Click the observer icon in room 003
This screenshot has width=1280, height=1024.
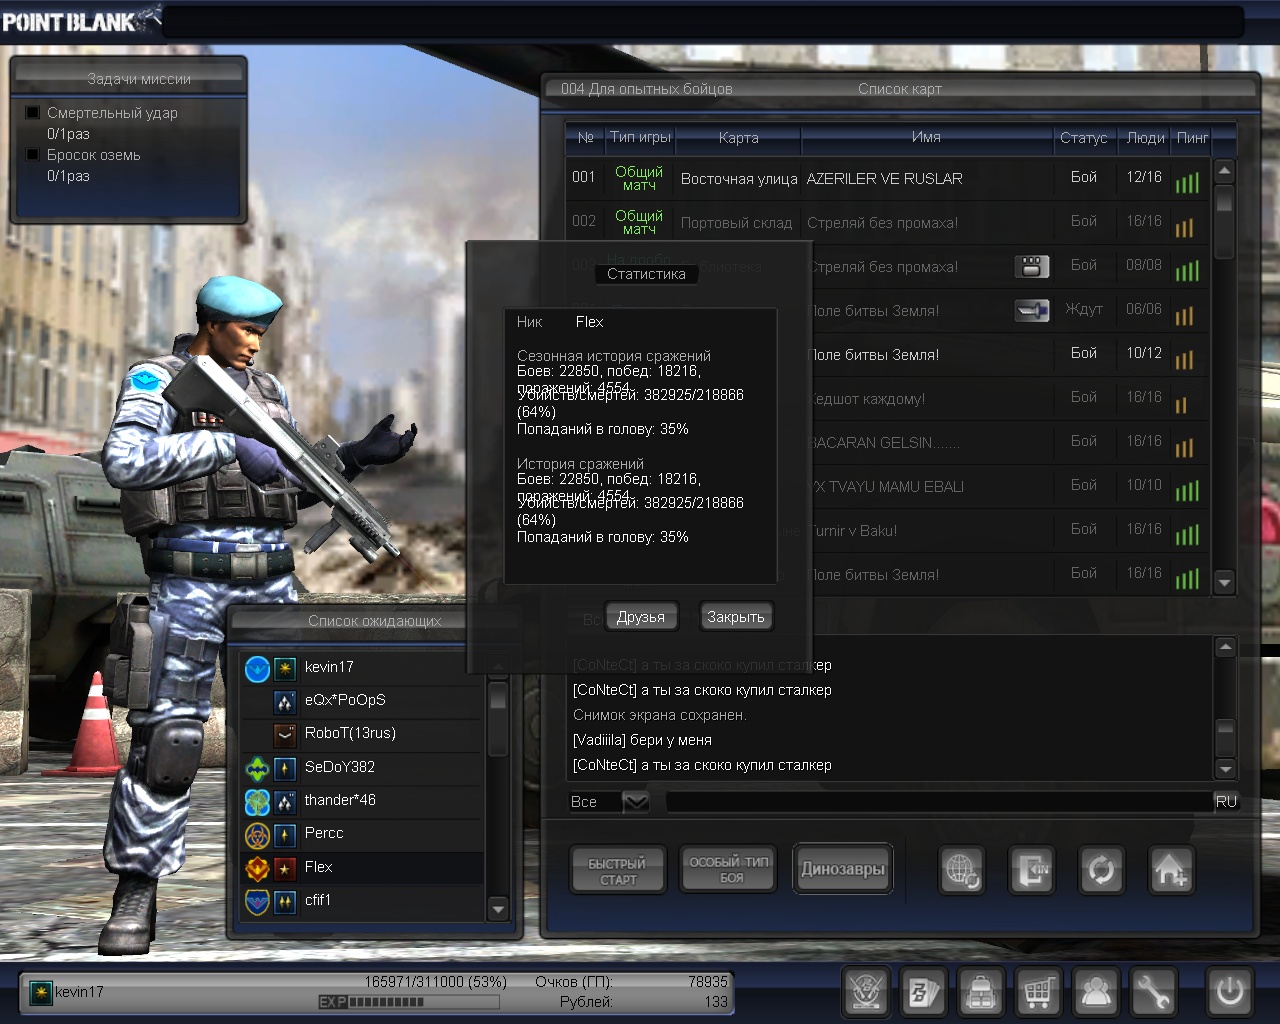(x=1031, y=266)
